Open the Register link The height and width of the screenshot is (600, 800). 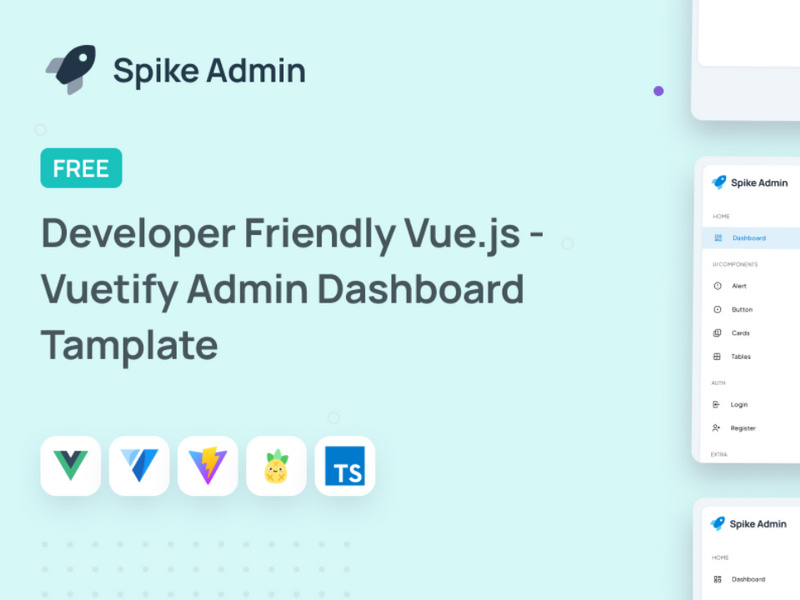coord(744,428)
